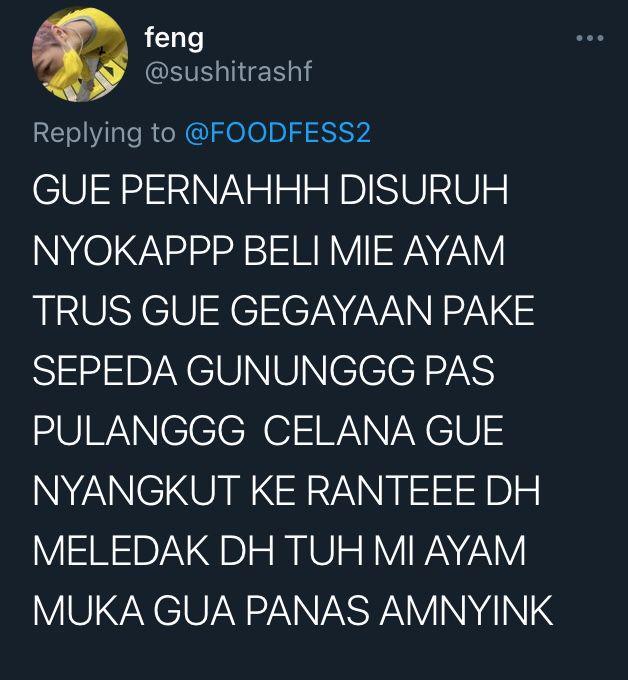Viewport: 628px width, 680px height.
Task: Select the line 'MELEDAK DH TUH MI AYAM'
Action: pos(279,551)
